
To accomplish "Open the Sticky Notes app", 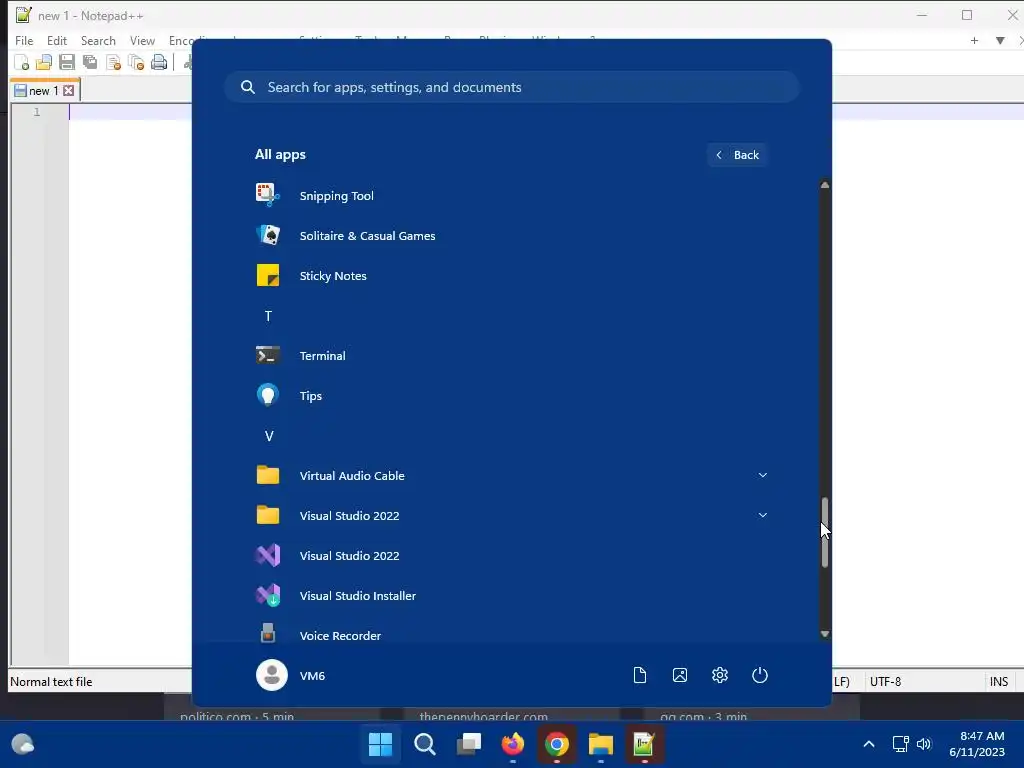I will pyautogui.click(x=512, y=276).
